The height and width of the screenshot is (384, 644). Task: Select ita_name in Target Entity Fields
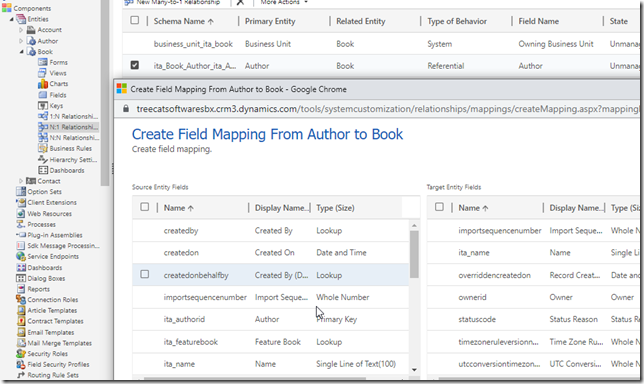tap(534, 253)
